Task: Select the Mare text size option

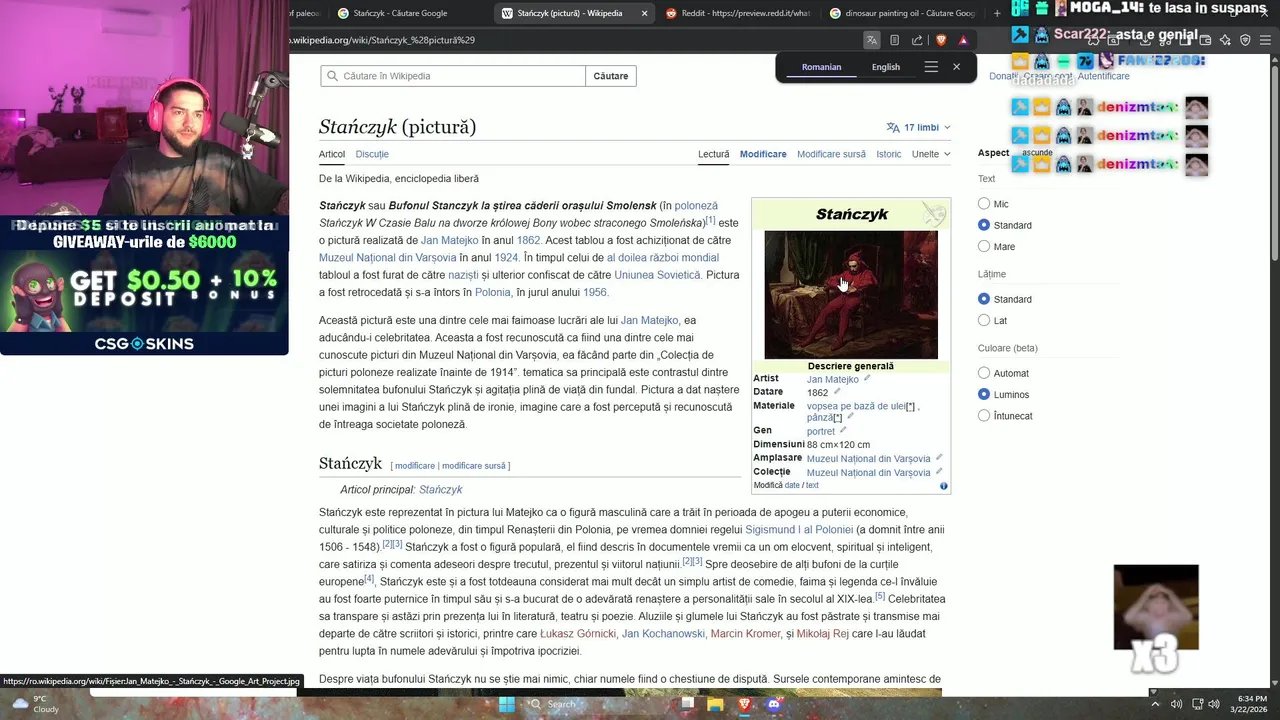Action: [984, 246]
